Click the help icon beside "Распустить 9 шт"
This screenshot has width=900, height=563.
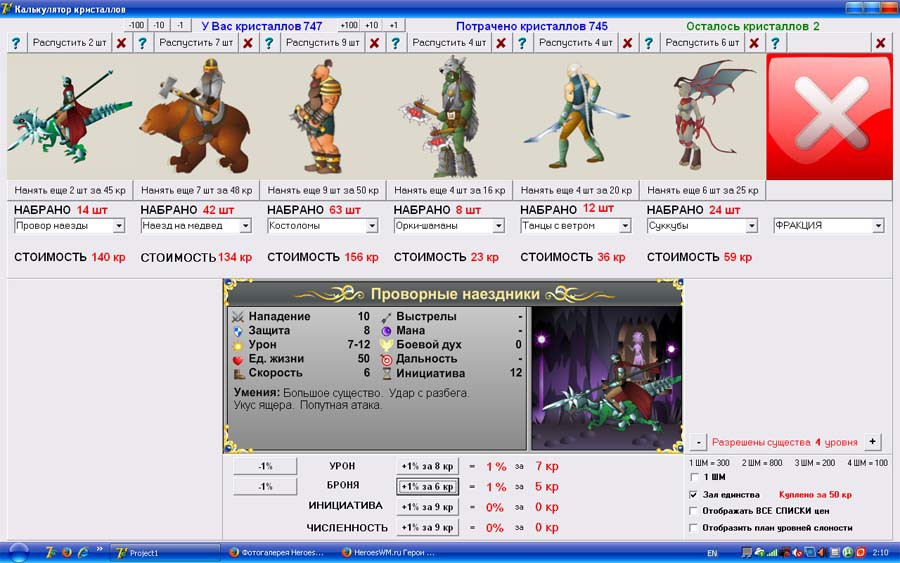tap(269, 43)
